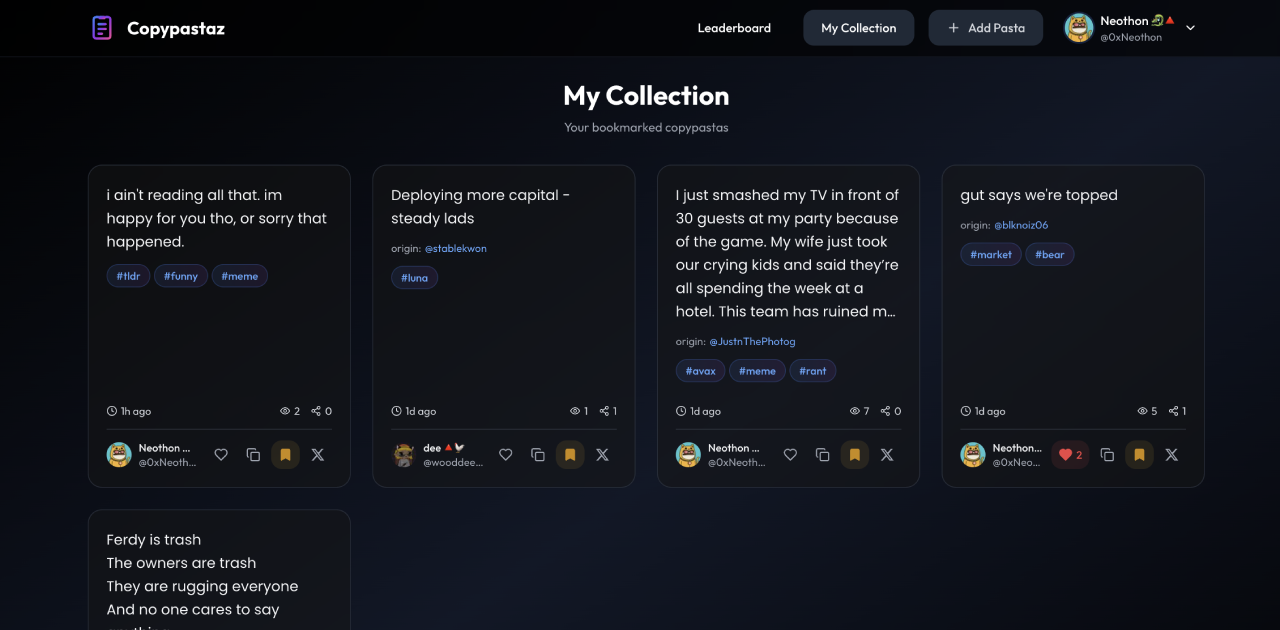This screenshot has width=1280, height=630.
Task: Click the Add Pasta button
Action: coord(986,28)
